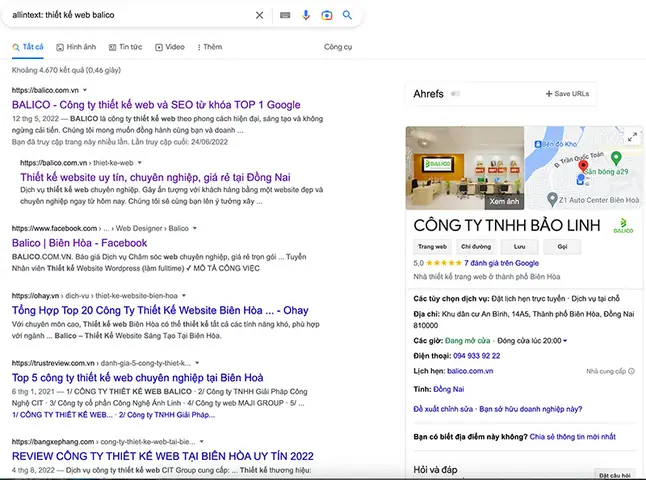646x480 pixels.
Task: Click the CÔNG TY TNHH BẢO LINH heading
Action: 507,225
